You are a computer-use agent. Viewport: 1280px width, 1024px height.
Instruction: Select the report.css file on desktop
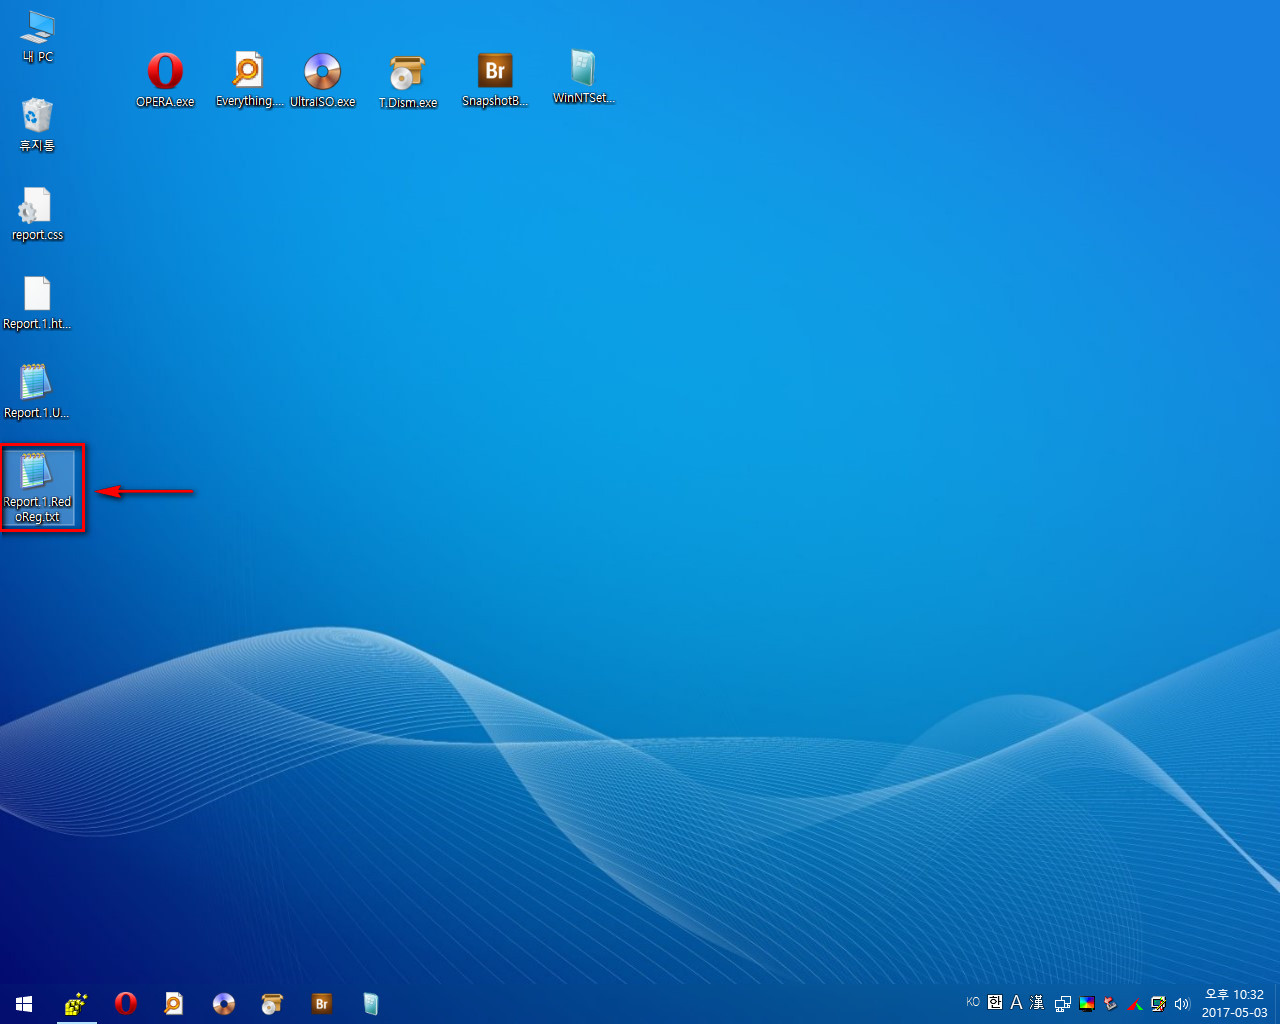click(37, 214)
